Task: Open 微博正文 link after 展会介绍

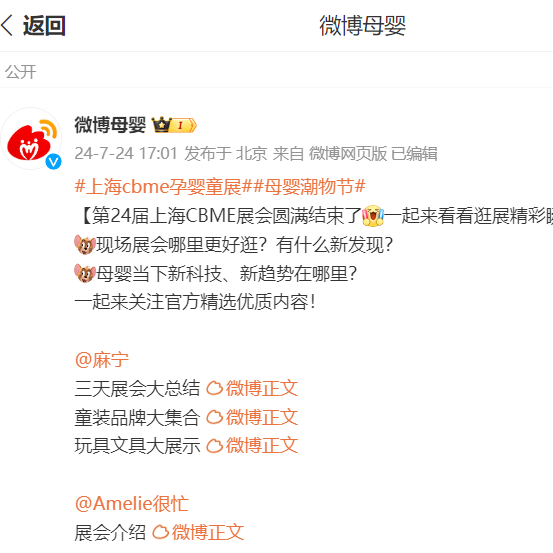Action: point(208,532)
